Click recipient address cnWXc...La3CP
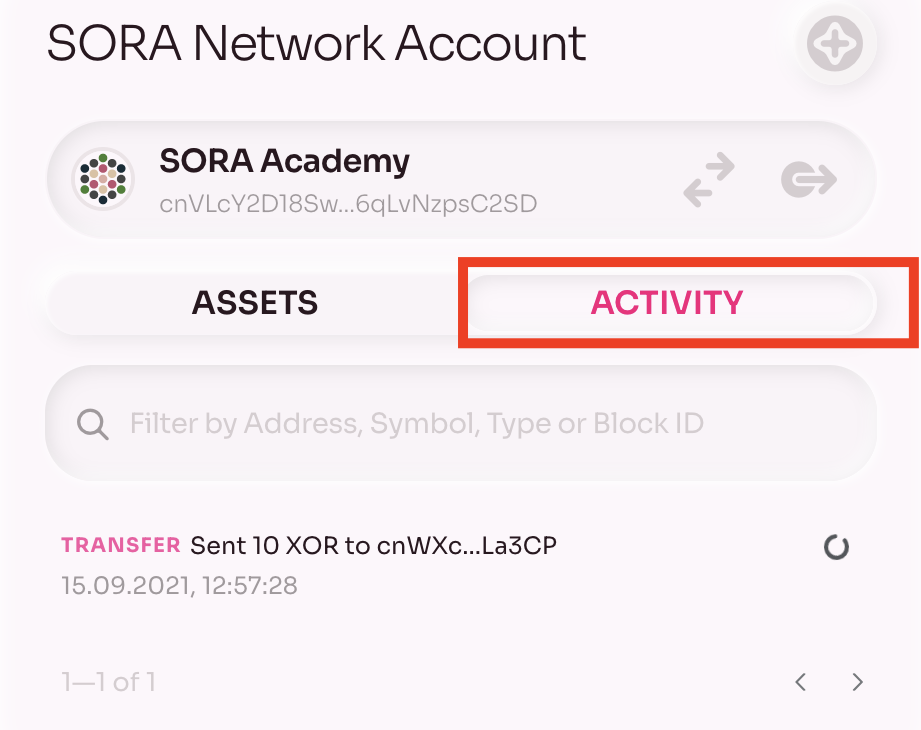Image resolution: width=921 pixels, height=730 pixels. point(466,546)
